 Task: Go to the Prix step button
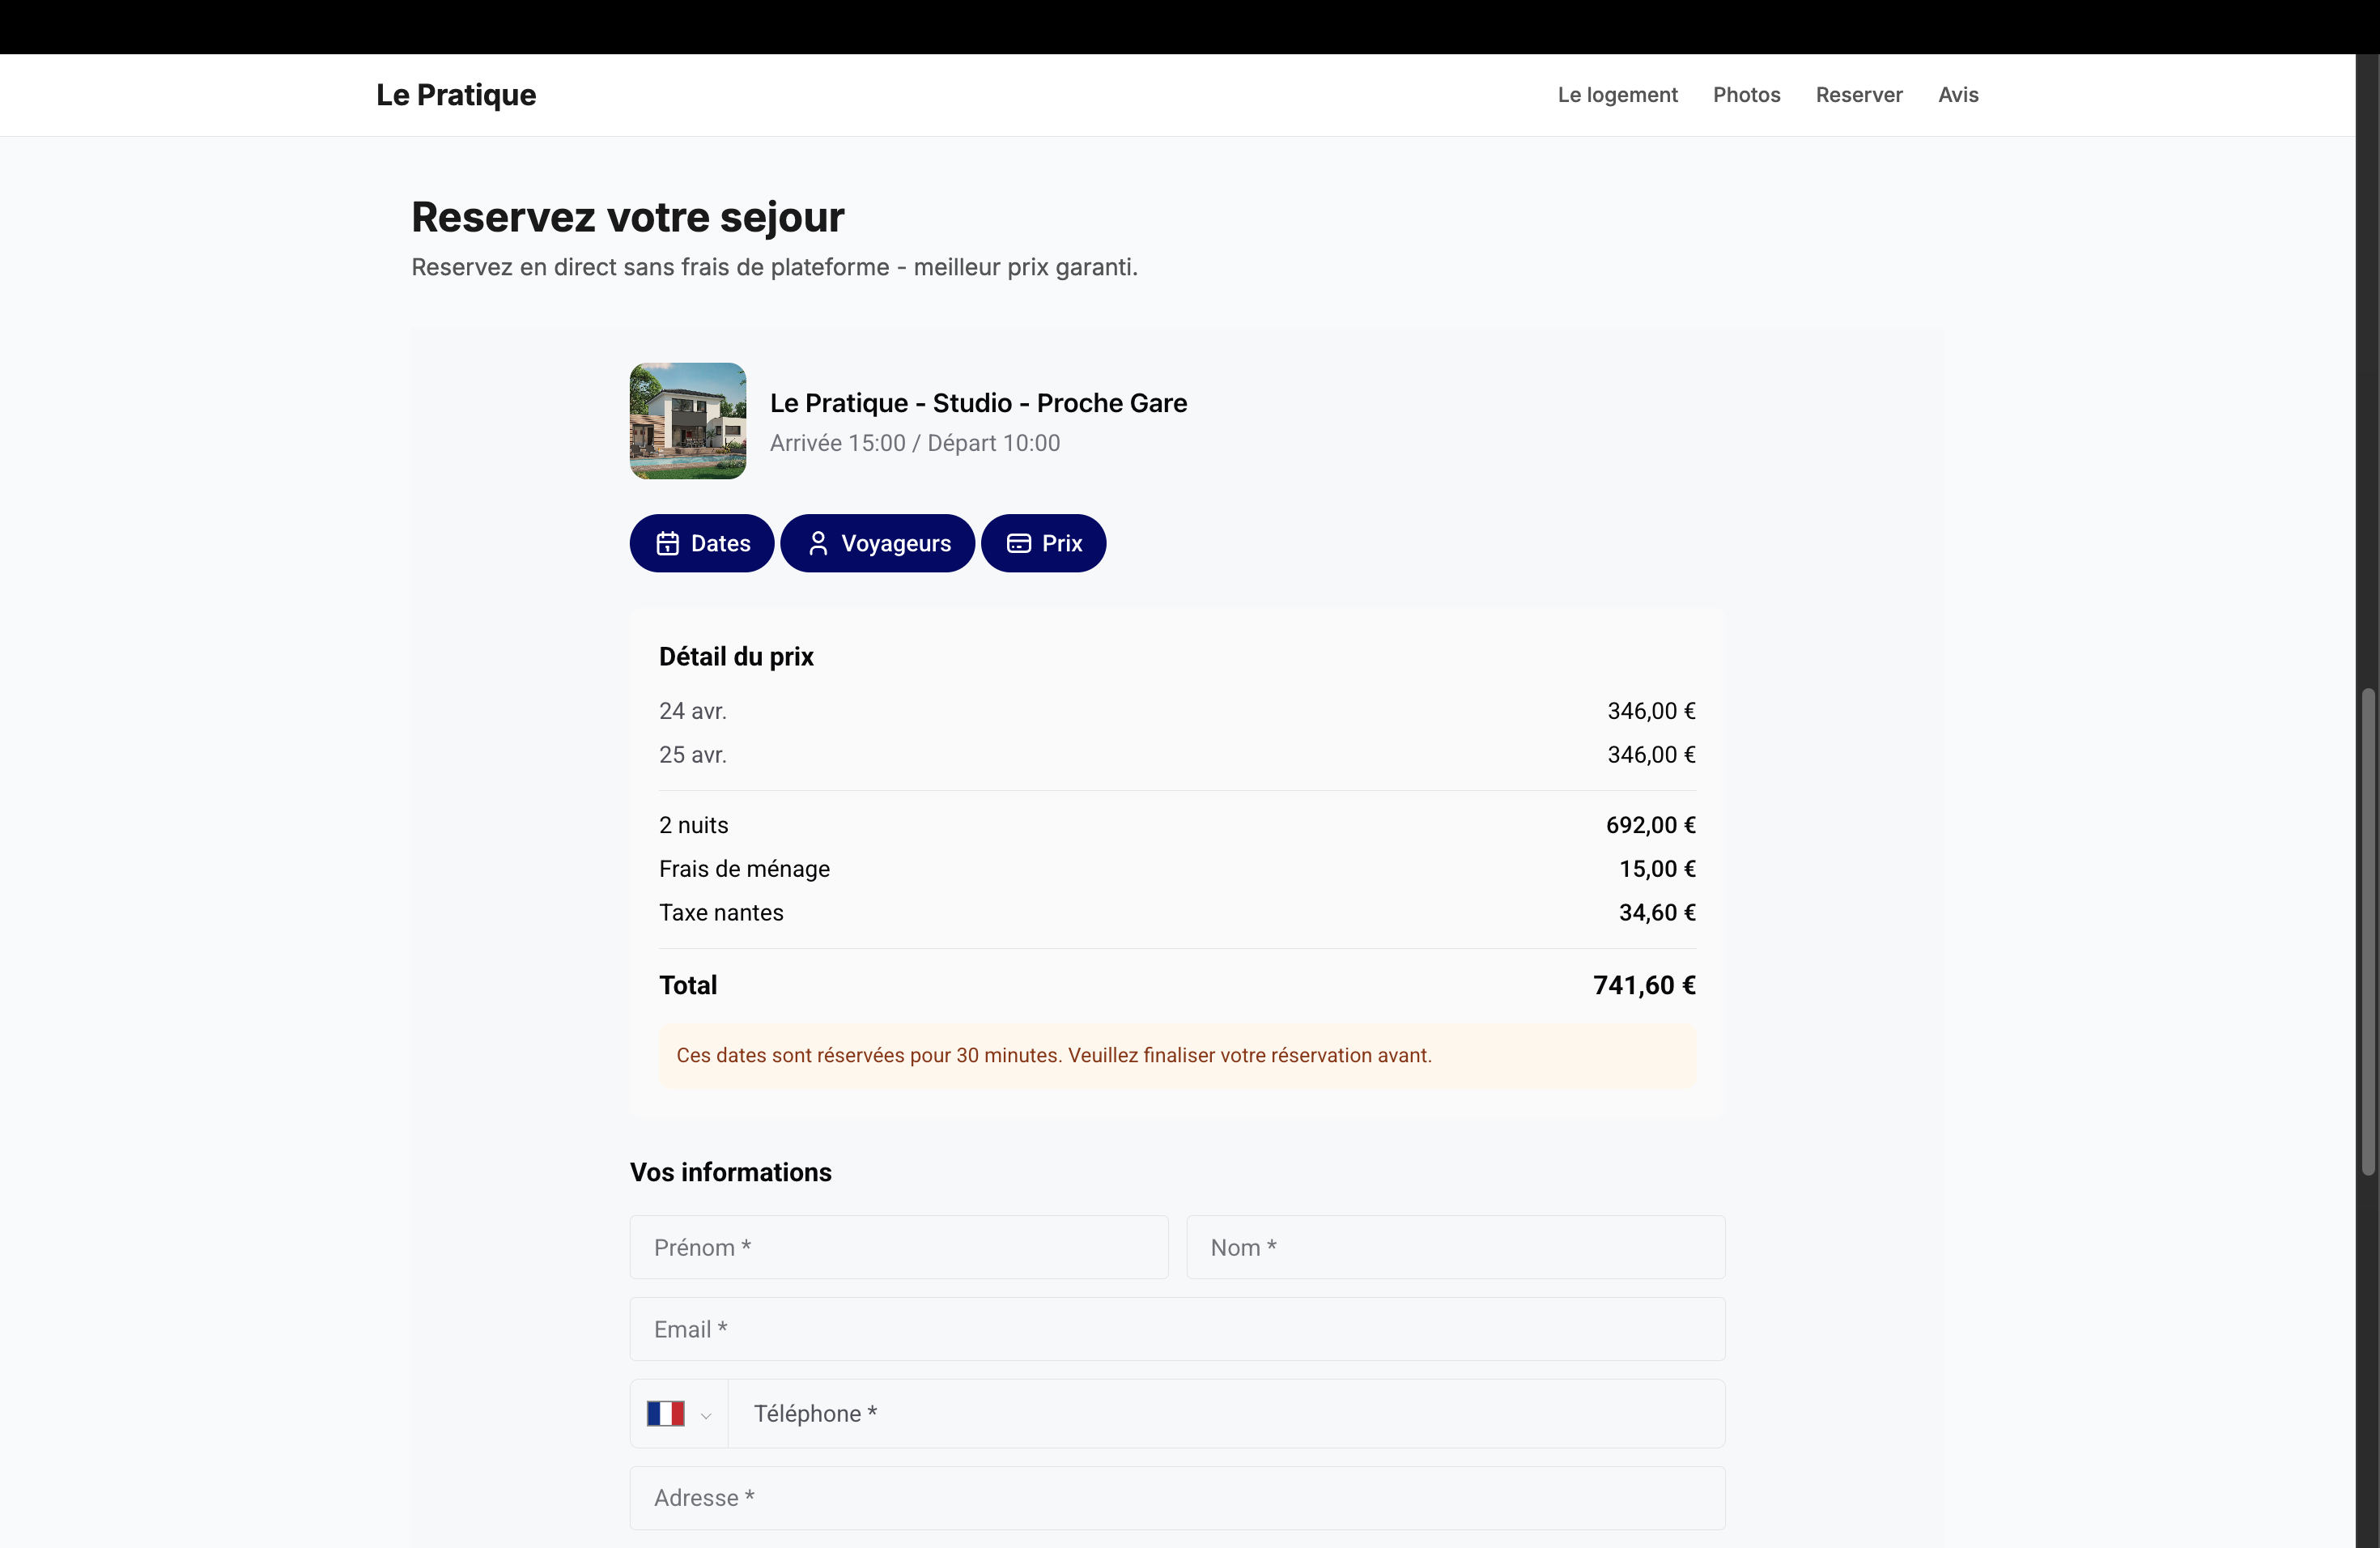1043,543
